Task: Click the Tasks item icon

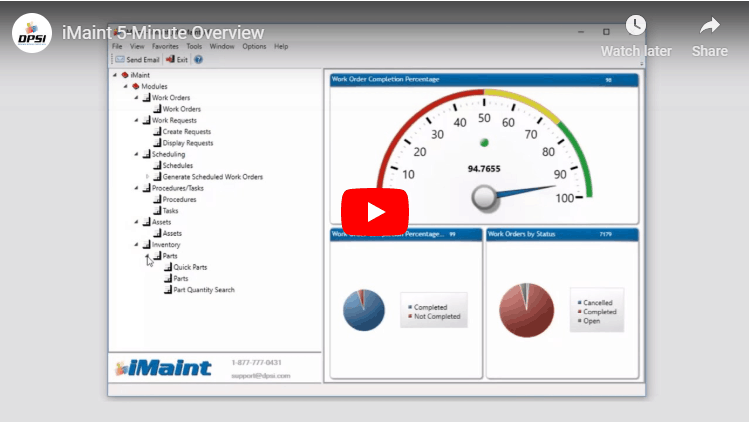Action: pyautogui.click(x=157, y=211)
